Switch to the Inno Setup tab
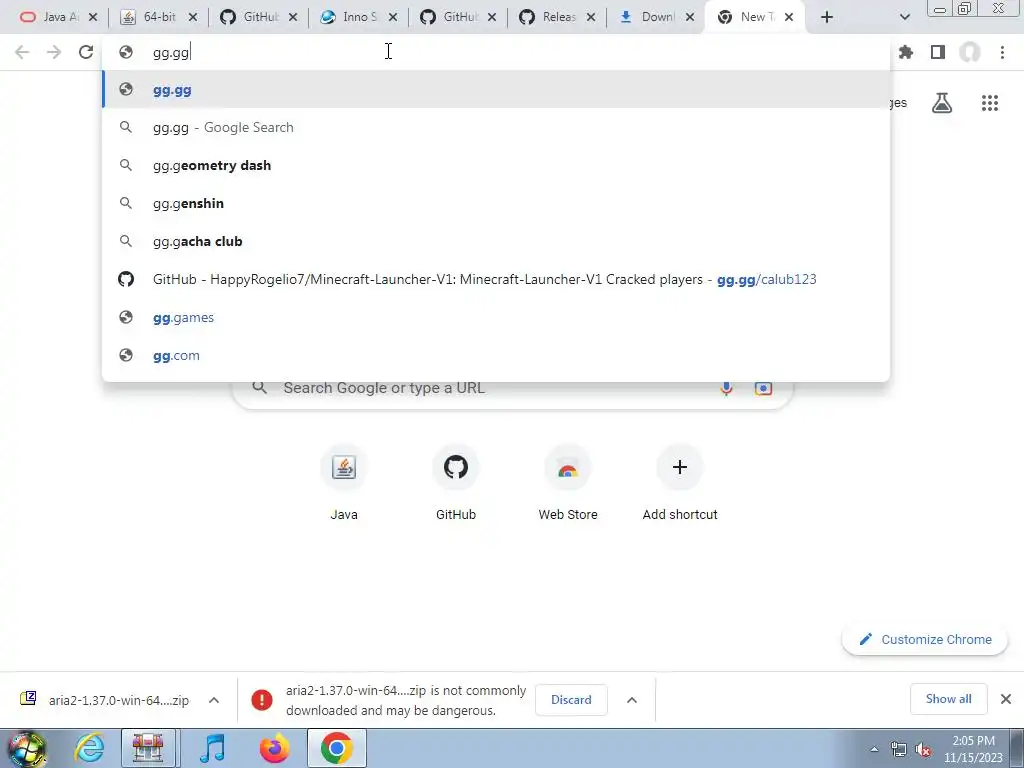The width and height of the screenshot is (1024, 768). click(351, 17)
